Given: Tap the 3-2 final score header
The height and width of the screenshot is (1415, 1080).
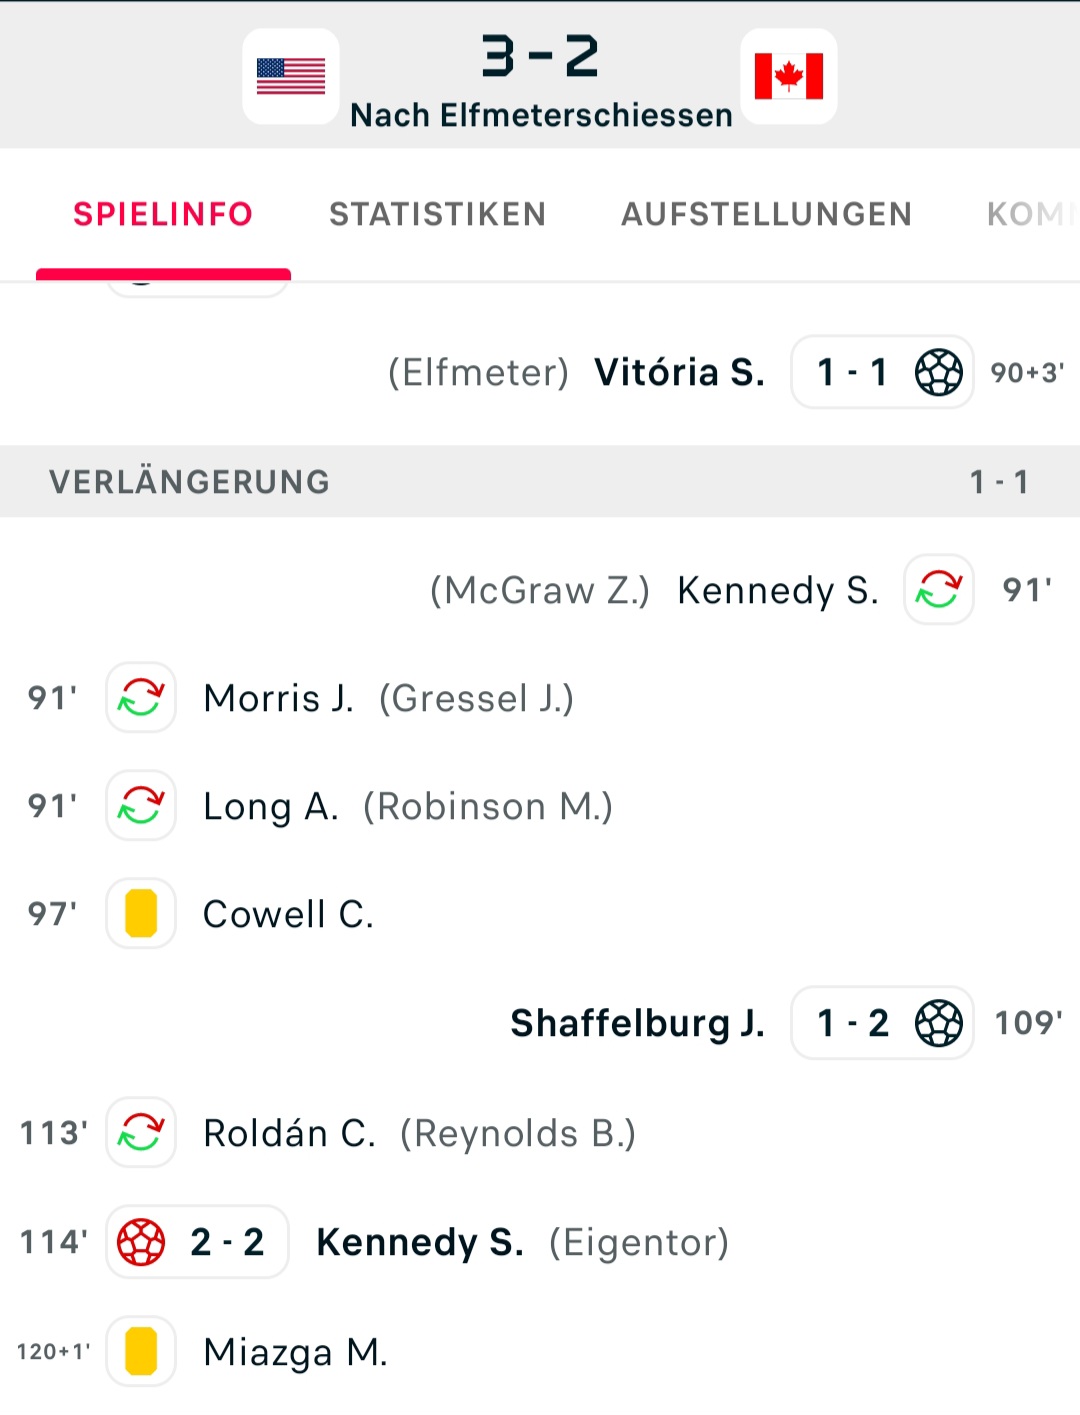Looking at the screenshot, I should pyautogui.click(x=540, y=56).
